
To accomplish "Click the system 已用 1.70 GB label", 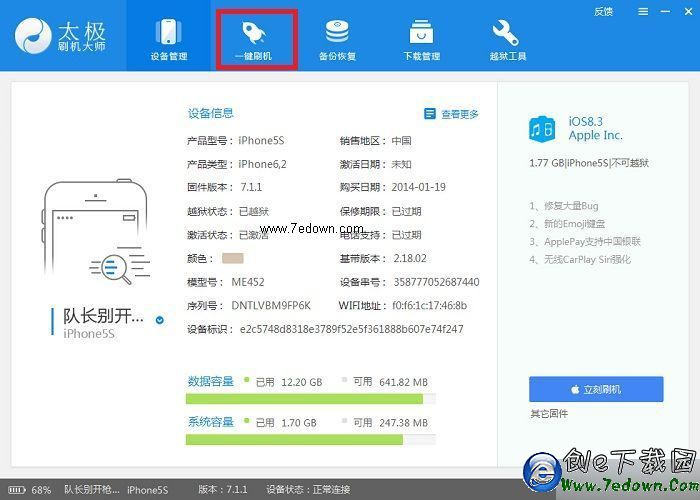I will click(286, 423).
